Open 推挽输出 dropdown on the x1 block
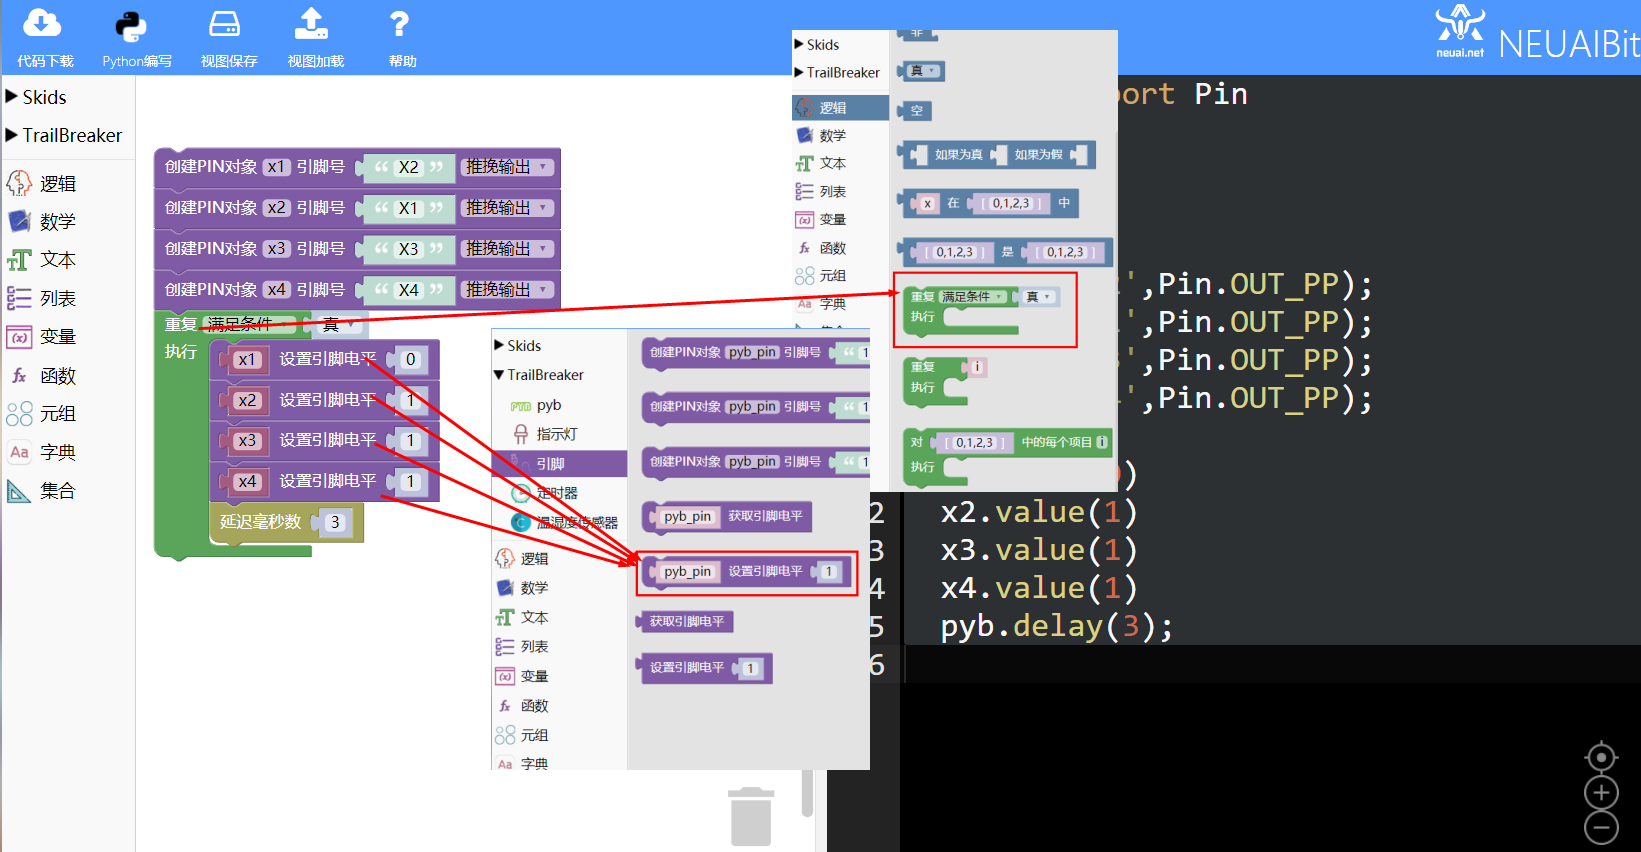 (x=508, y=167)
